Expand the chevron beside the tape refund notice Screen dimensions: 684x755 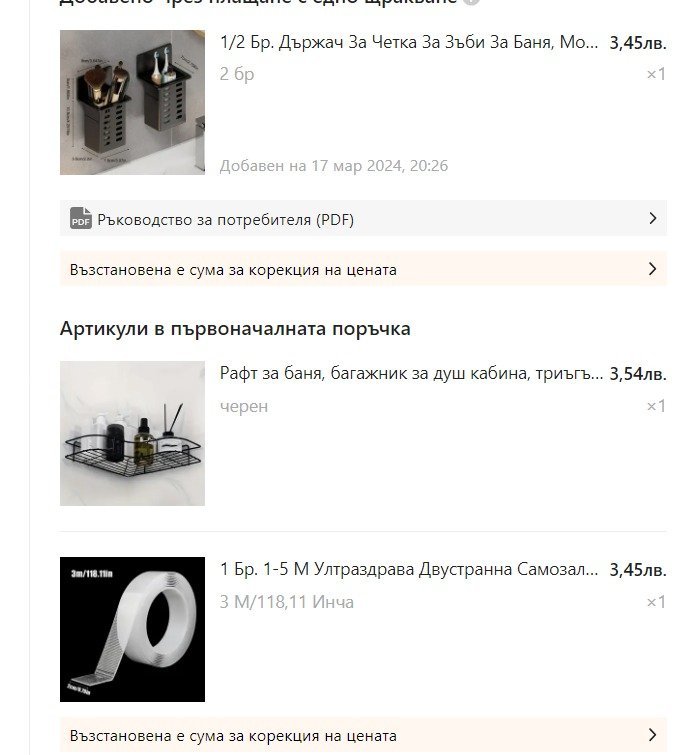652,735
